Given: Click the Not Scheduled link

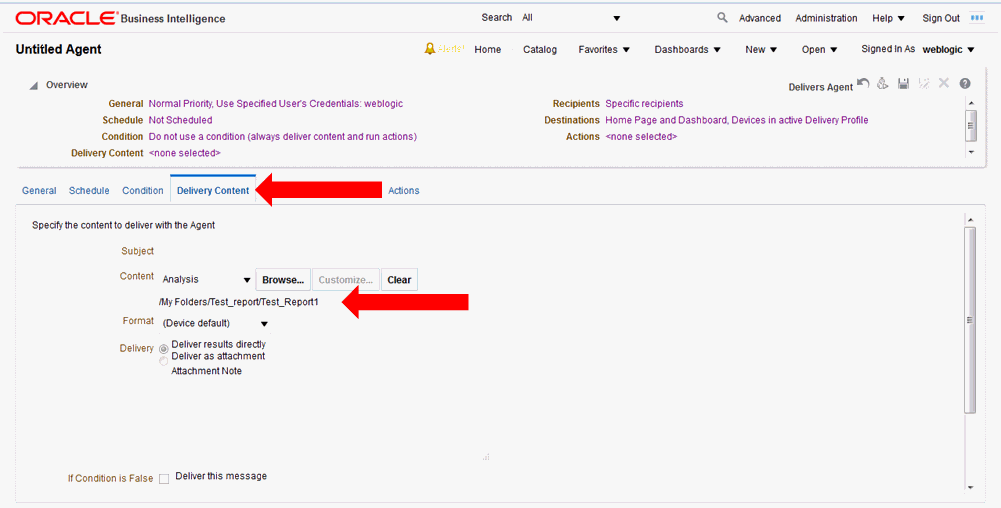Looking at the screenshot, I should [181, 120].
